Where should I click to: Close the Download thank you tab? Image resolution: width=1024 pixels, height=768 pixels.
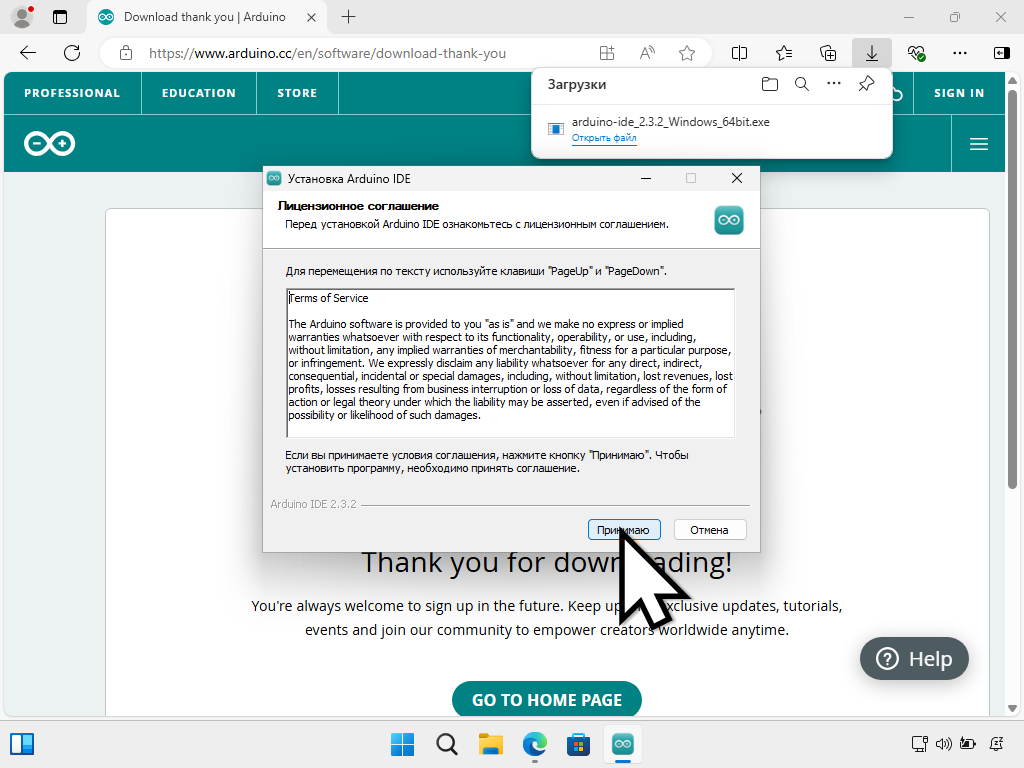pyautogui.click(x=312, y=18)
